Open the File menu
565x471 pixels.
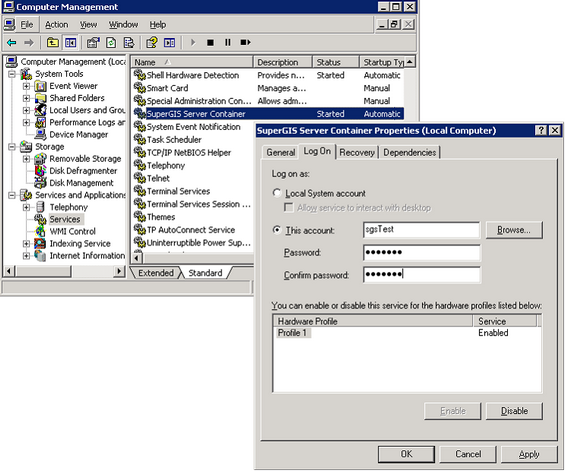pyautogui.click(x=27, y=25)
